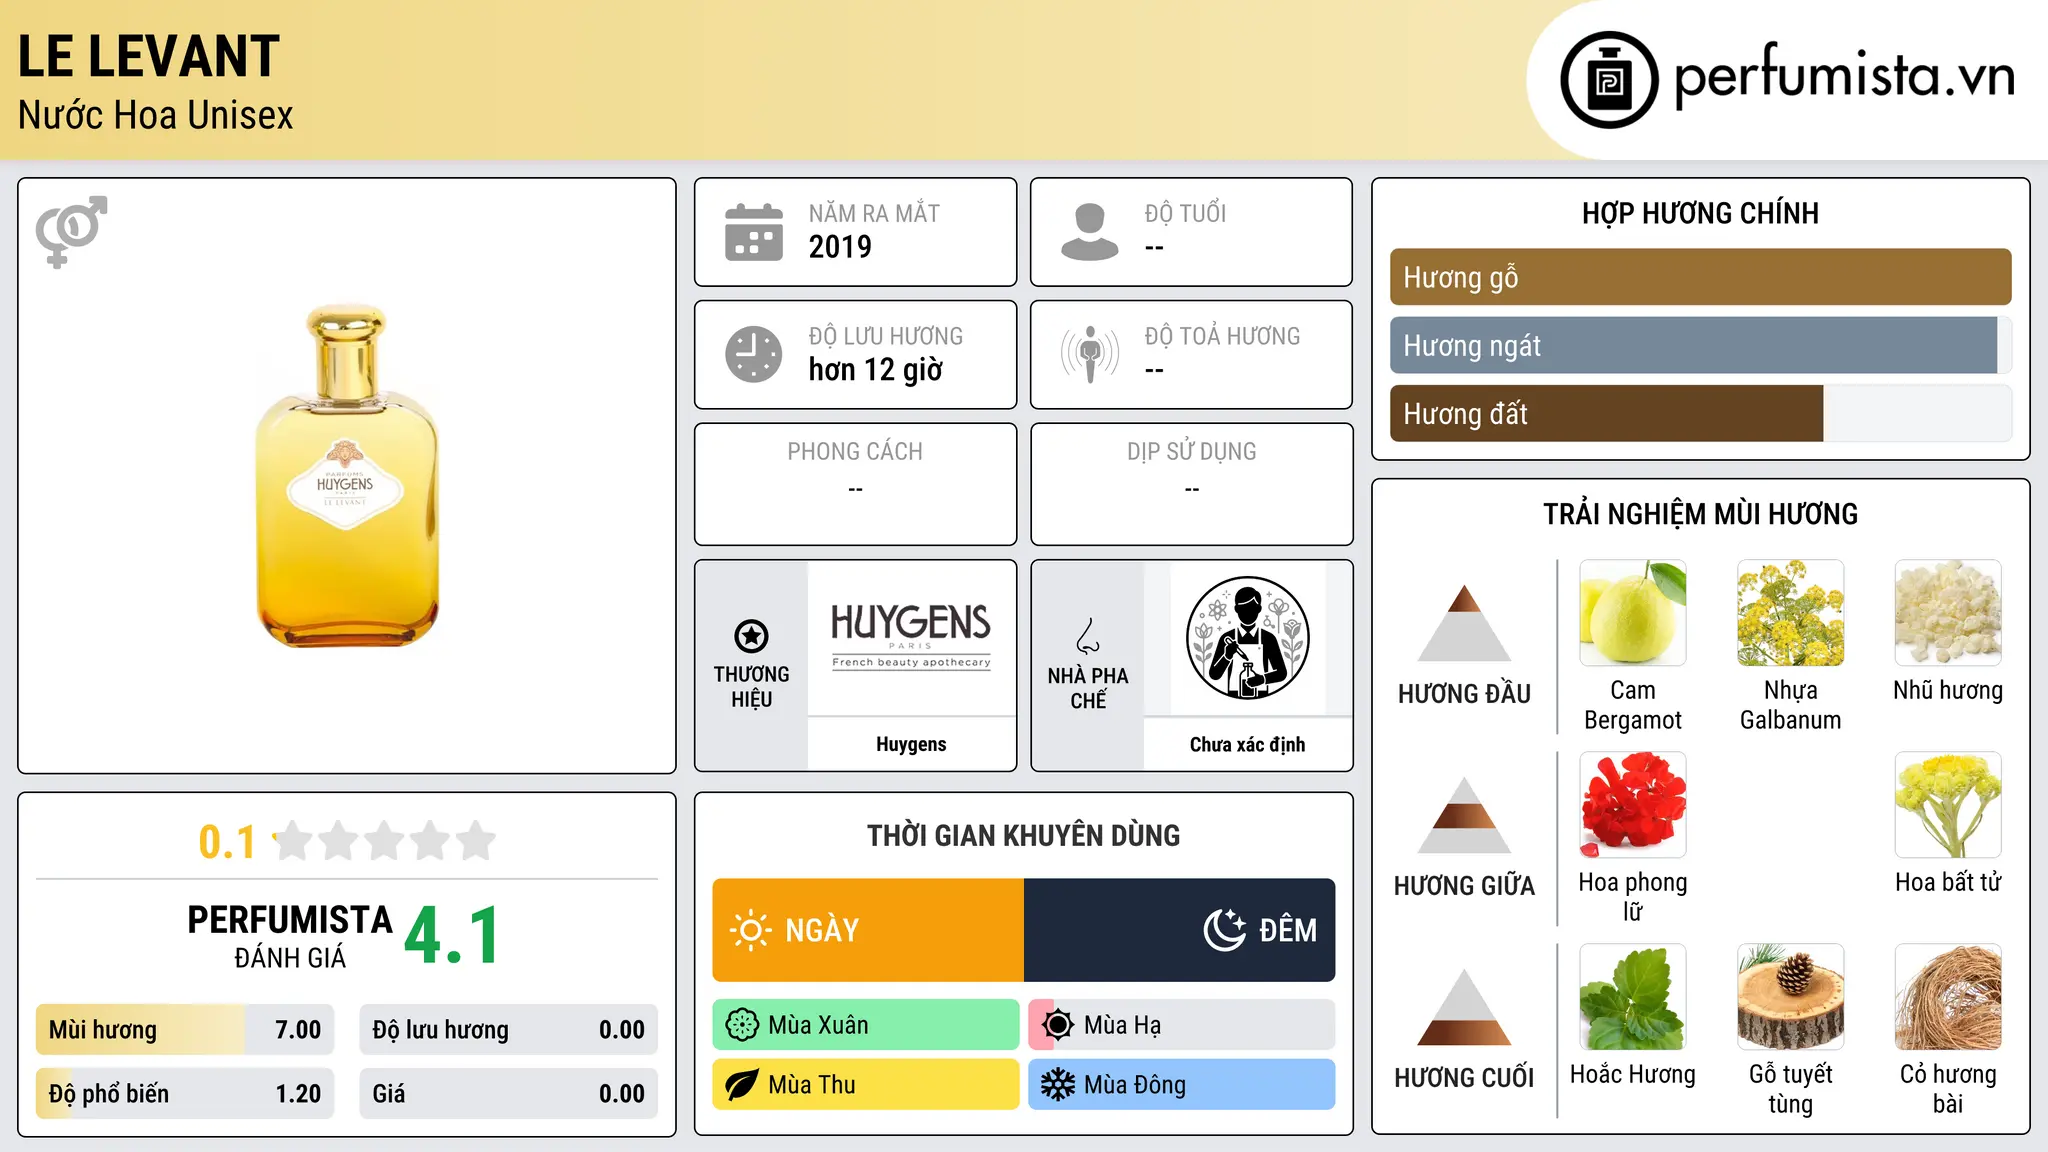Select the Nhũ hương note image
Screen dimensions: 2048x1152
coord(1948,613)
